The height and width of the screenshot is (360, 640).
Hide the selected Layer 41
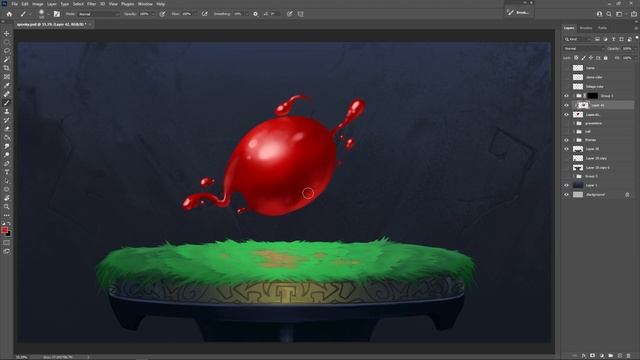coord(566,105)
